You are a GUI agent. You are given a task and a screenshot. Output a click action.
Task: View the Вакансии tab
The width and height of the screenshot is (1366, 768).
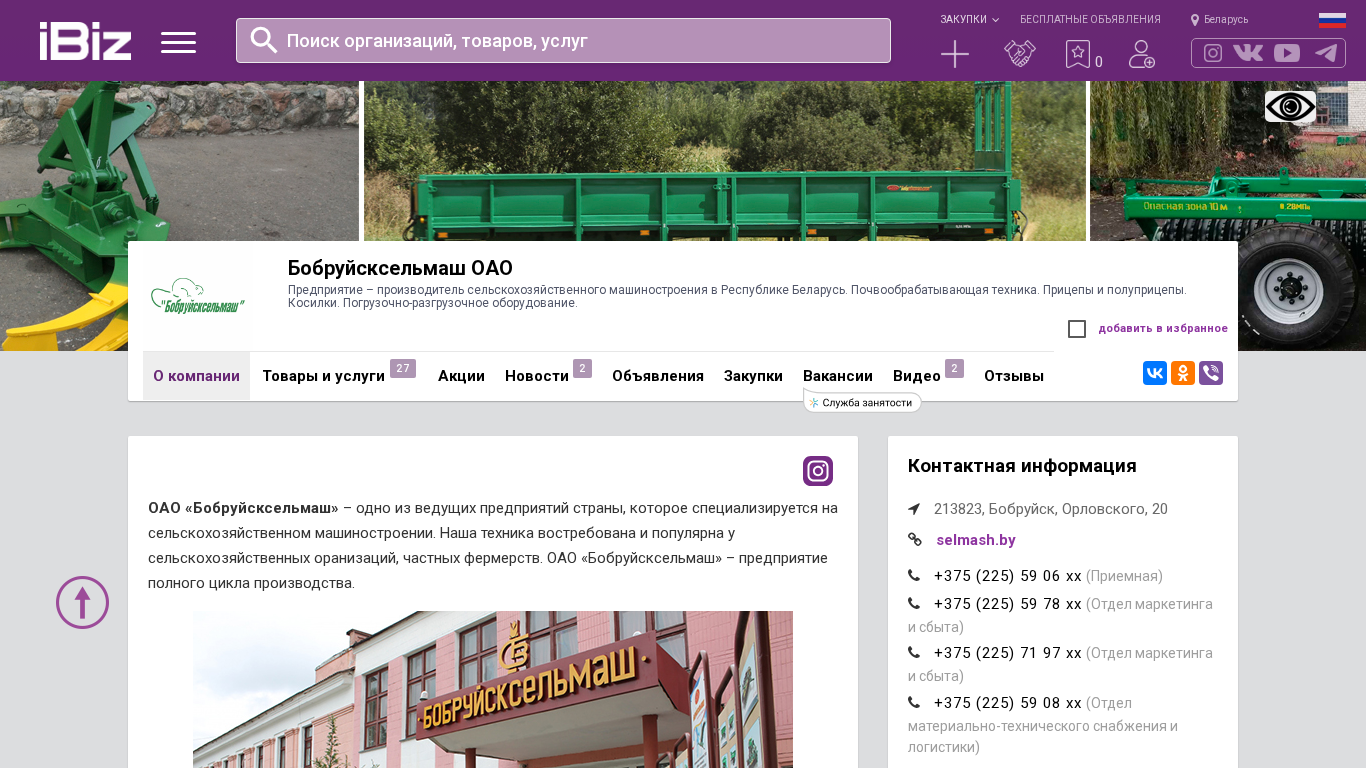(x=838, y=376)
